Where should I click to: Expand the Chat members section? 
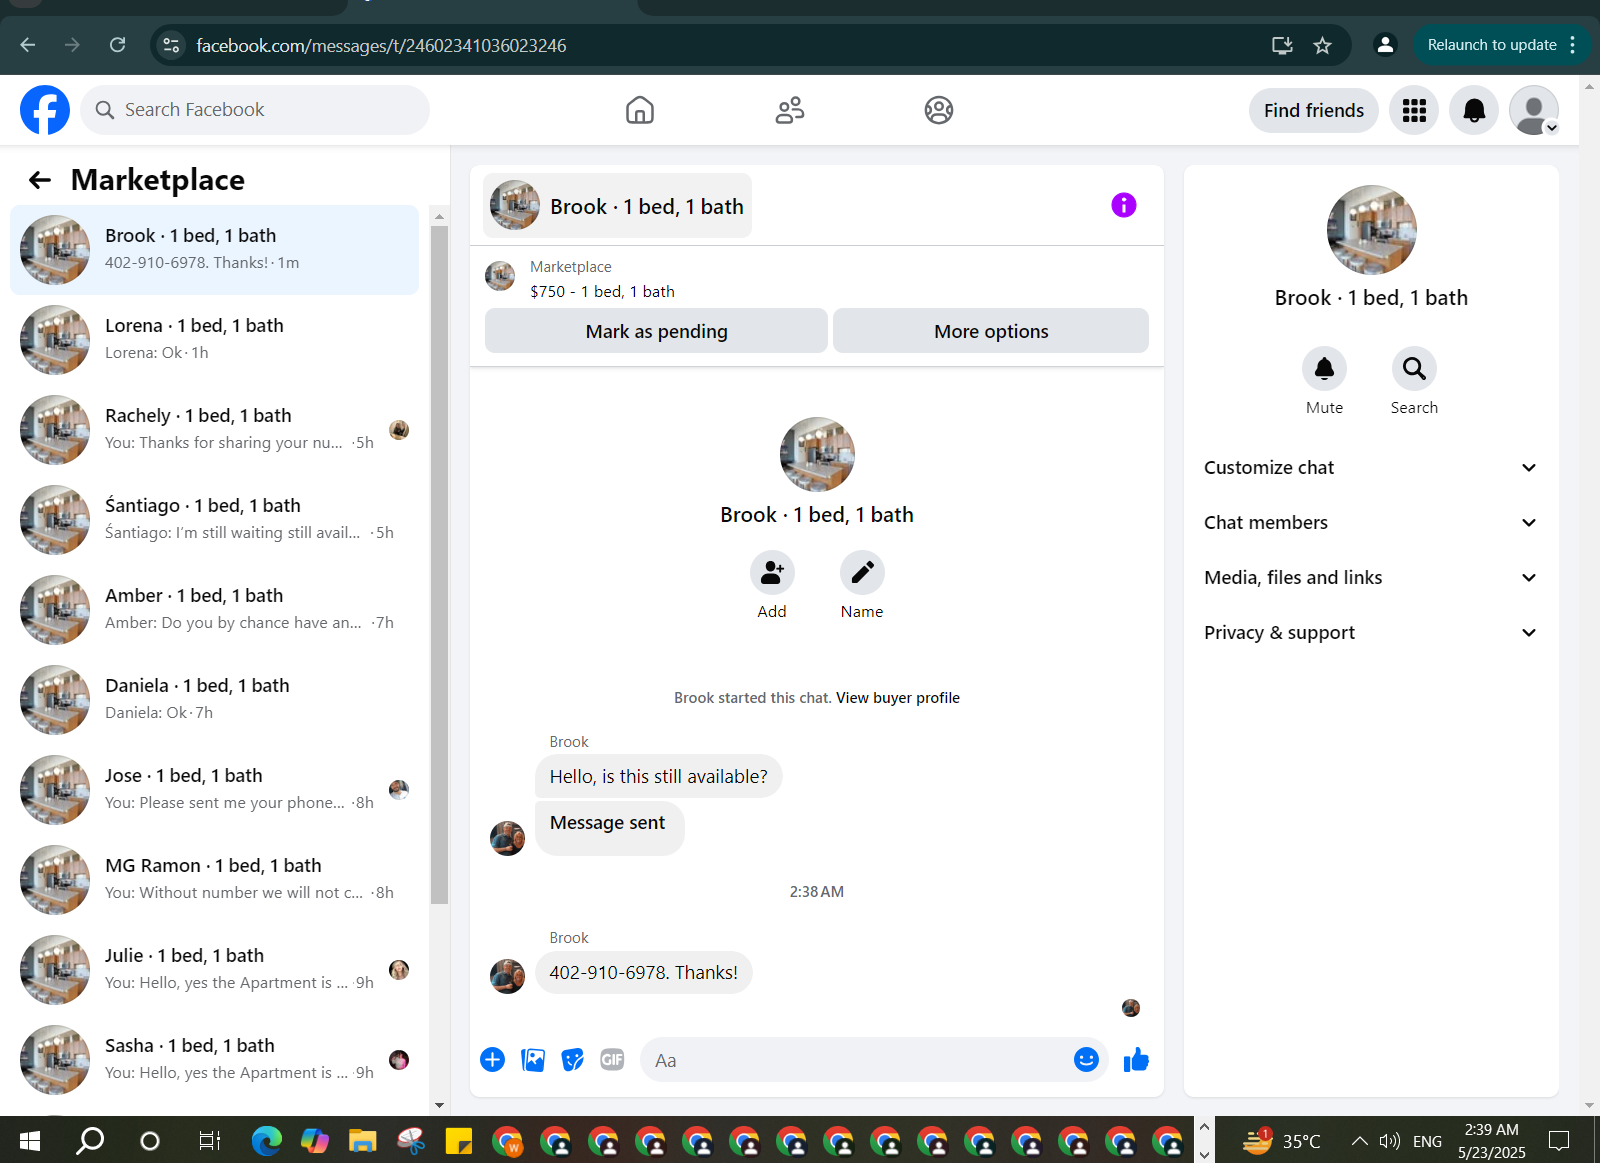click(1370, 523)
